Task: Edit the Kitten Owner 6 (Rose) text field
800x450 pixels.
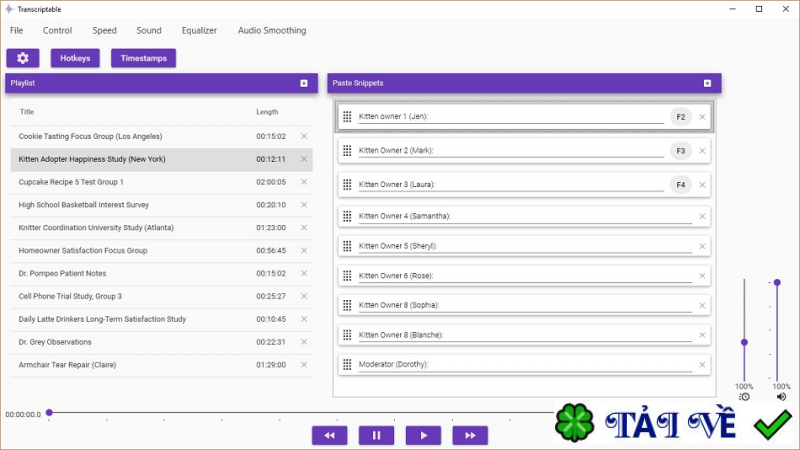Action: click(x=525, y=276)
